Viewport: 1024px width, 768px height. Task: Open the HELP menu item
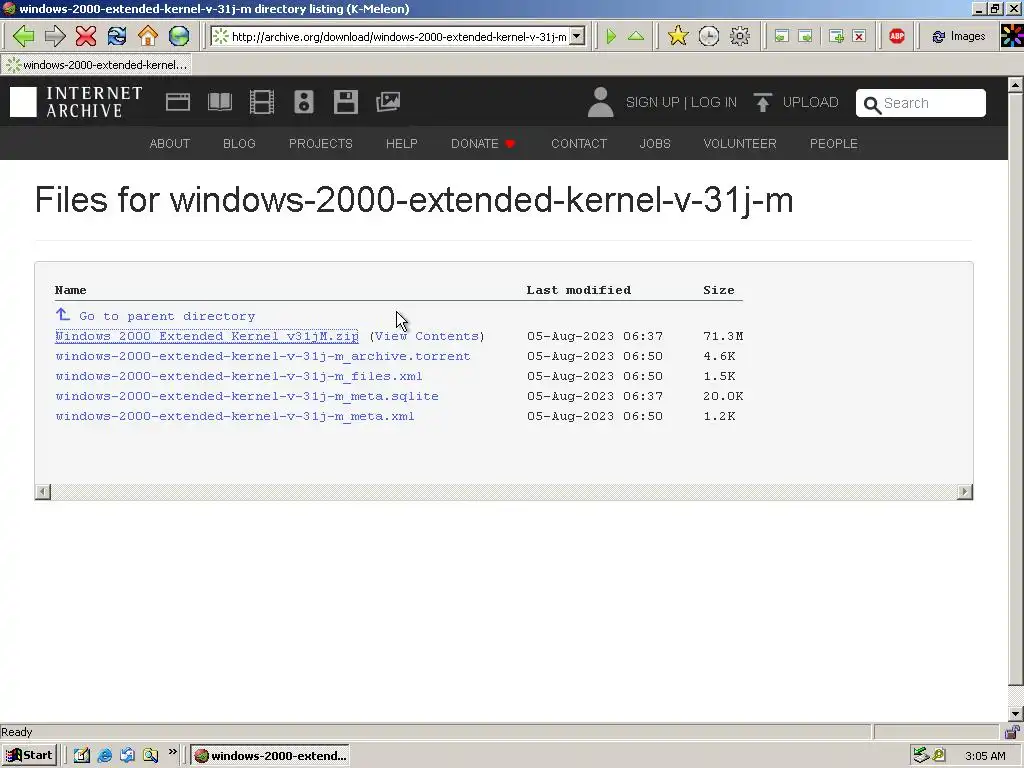coord(402,144)
